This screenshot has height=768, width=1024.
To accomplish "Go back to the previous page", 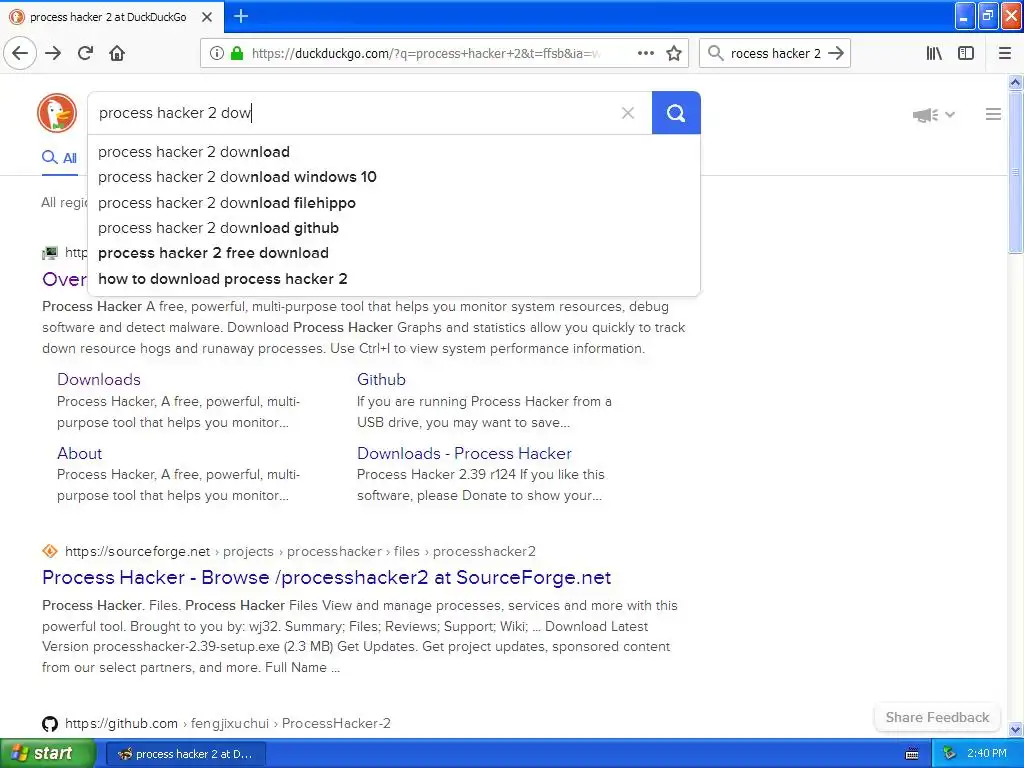I will pos(20,53).
